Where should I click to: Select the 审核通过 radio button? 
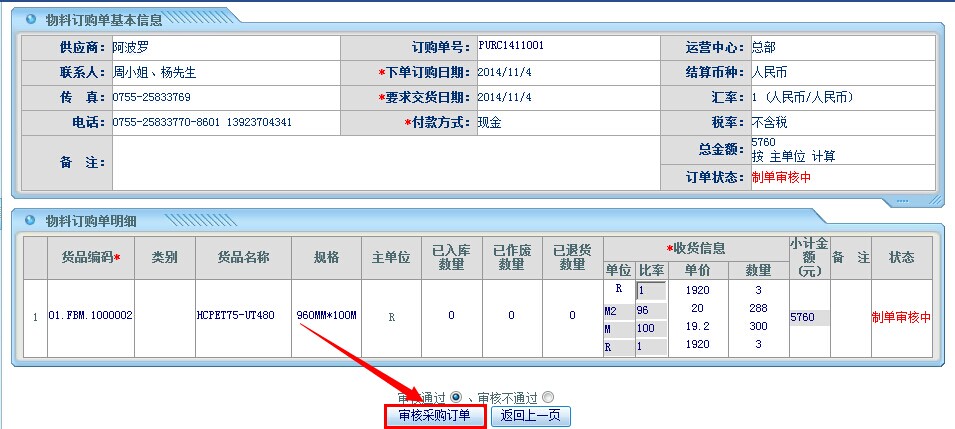[457, 397]
